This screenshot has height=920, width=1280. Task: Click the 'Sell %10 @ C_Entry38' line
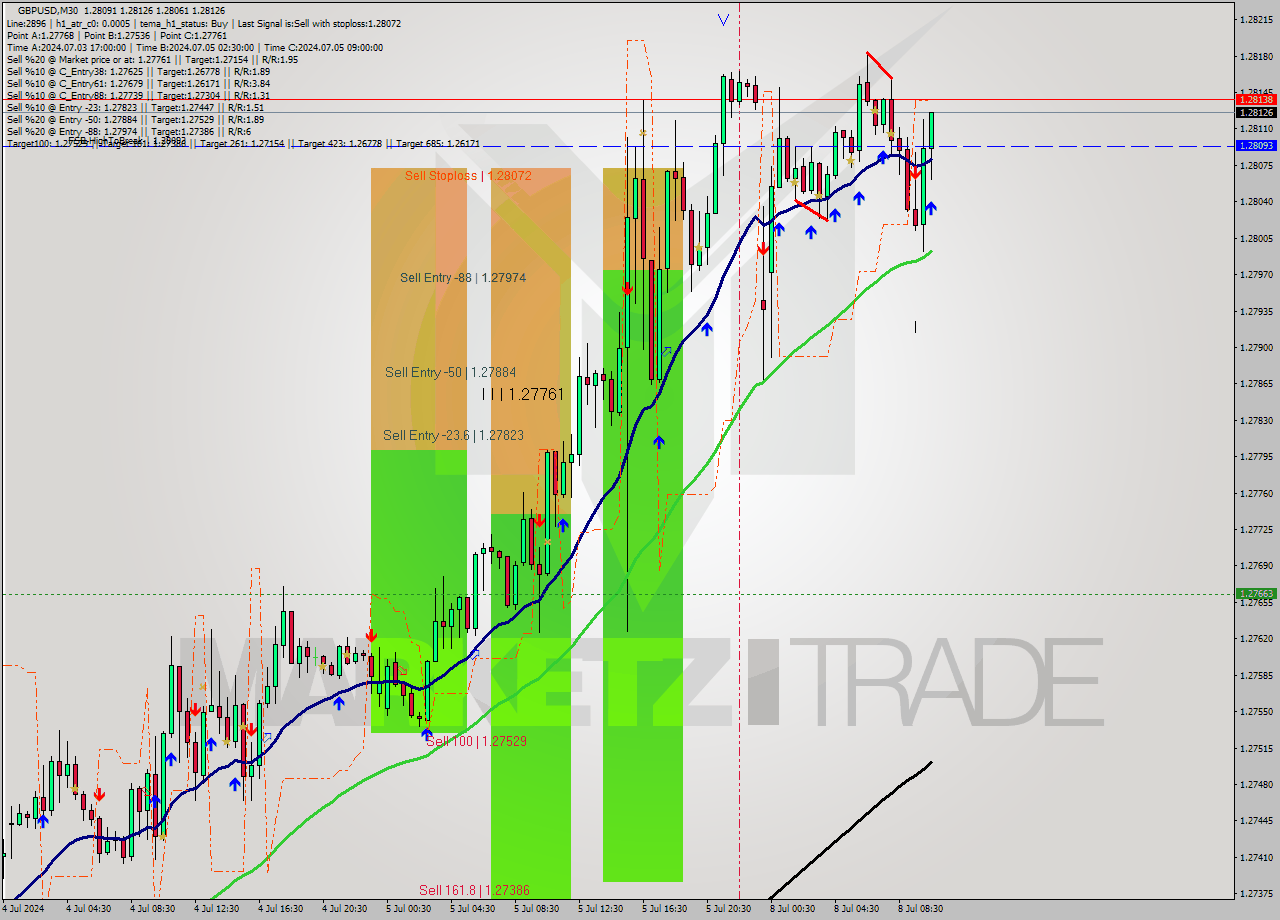[138, 71]
